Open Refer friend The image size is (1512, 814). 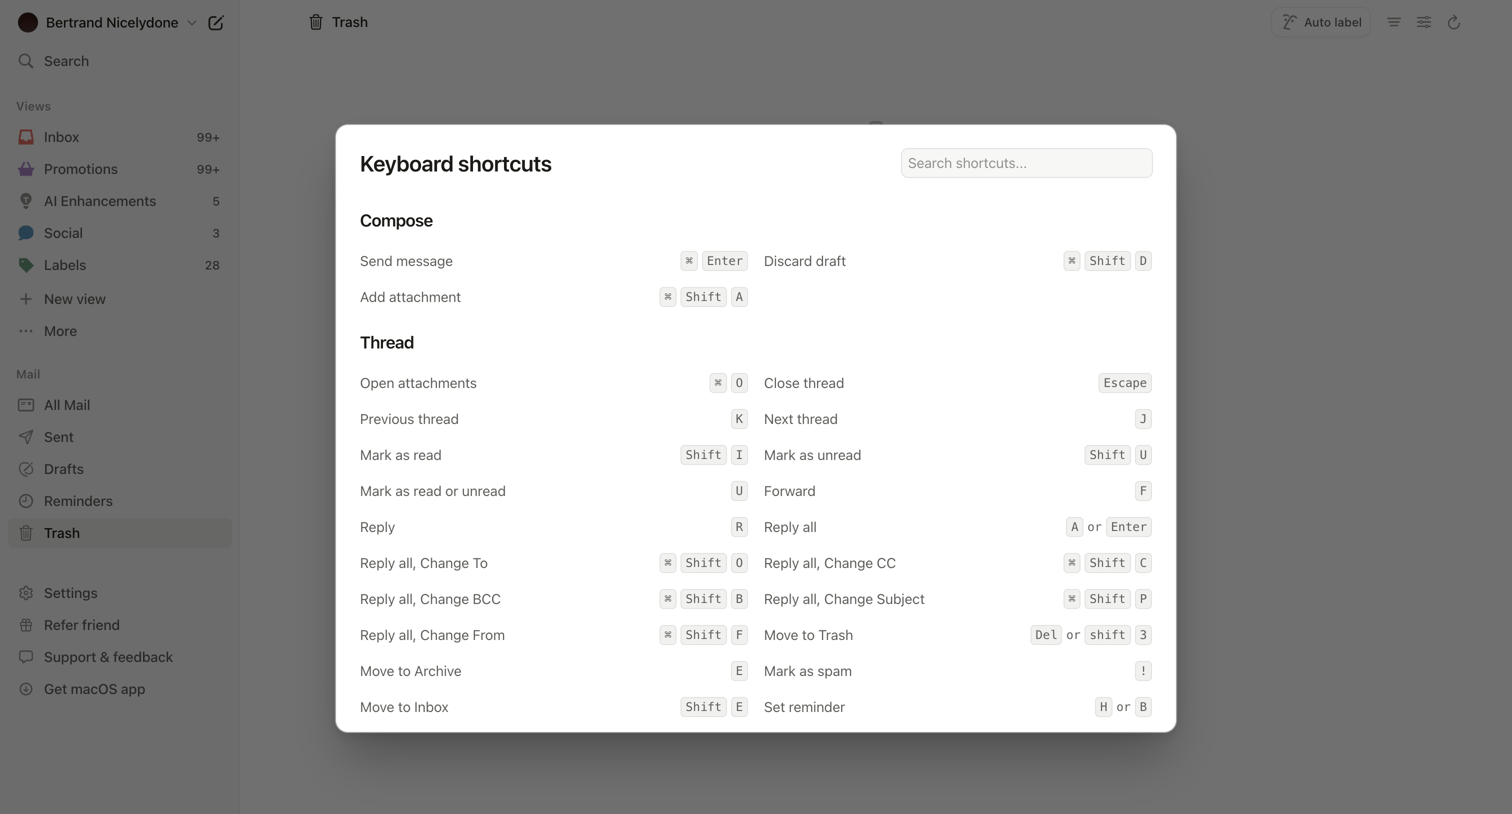click(120, 625)
